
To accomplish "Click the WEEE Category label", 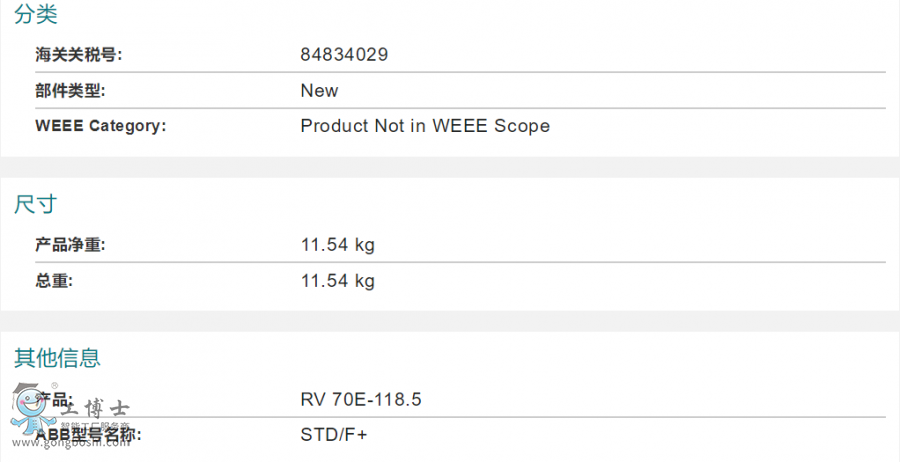I will [x=100, y=126].
